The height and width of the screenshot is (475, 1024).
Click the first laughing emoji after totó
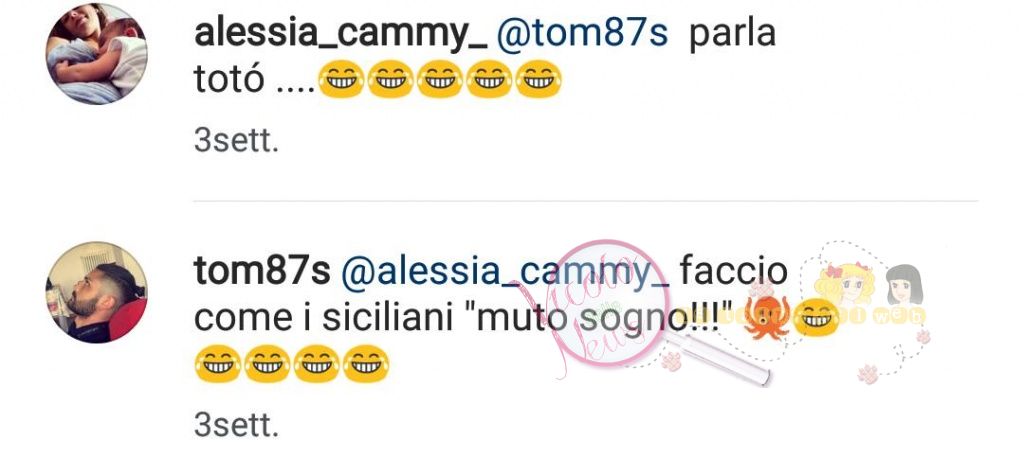tap(341, 80)
